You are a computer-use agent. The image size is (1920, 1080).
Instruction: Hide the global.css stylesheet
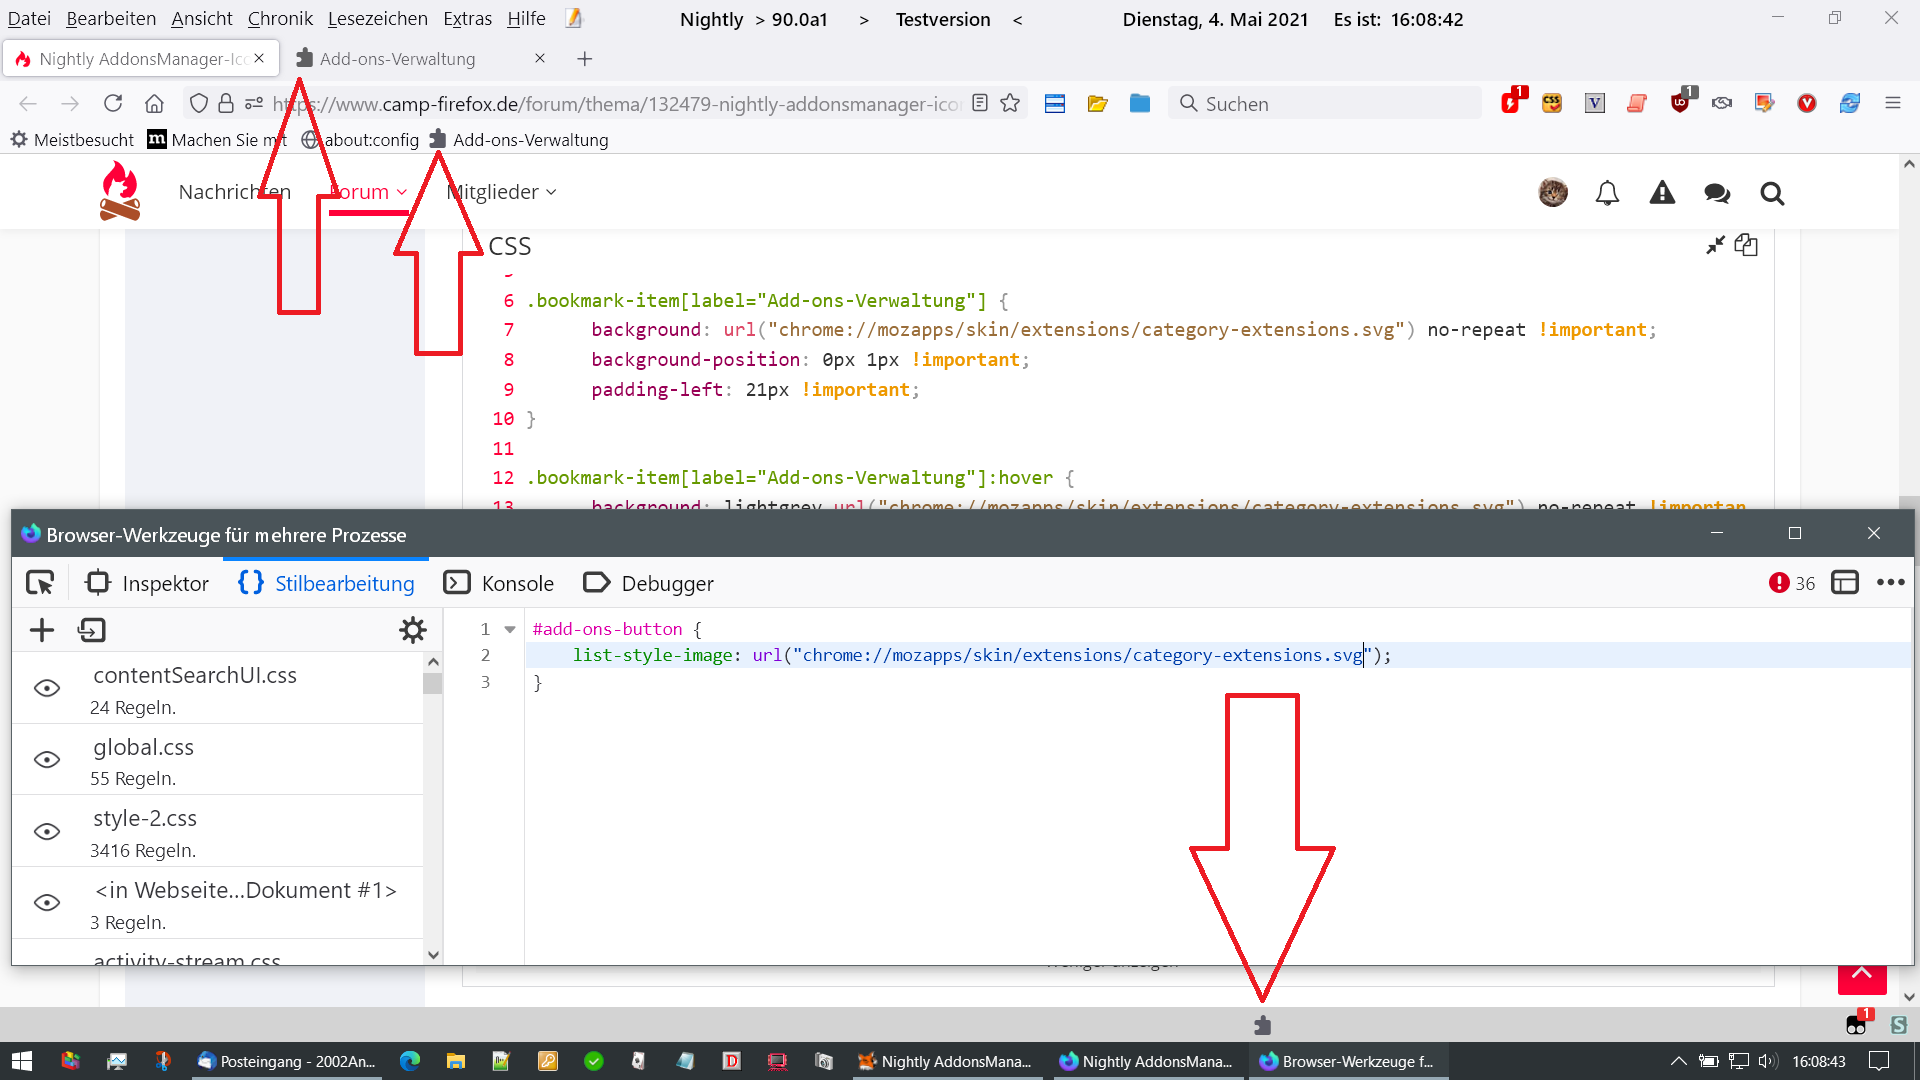pos(47,760)
